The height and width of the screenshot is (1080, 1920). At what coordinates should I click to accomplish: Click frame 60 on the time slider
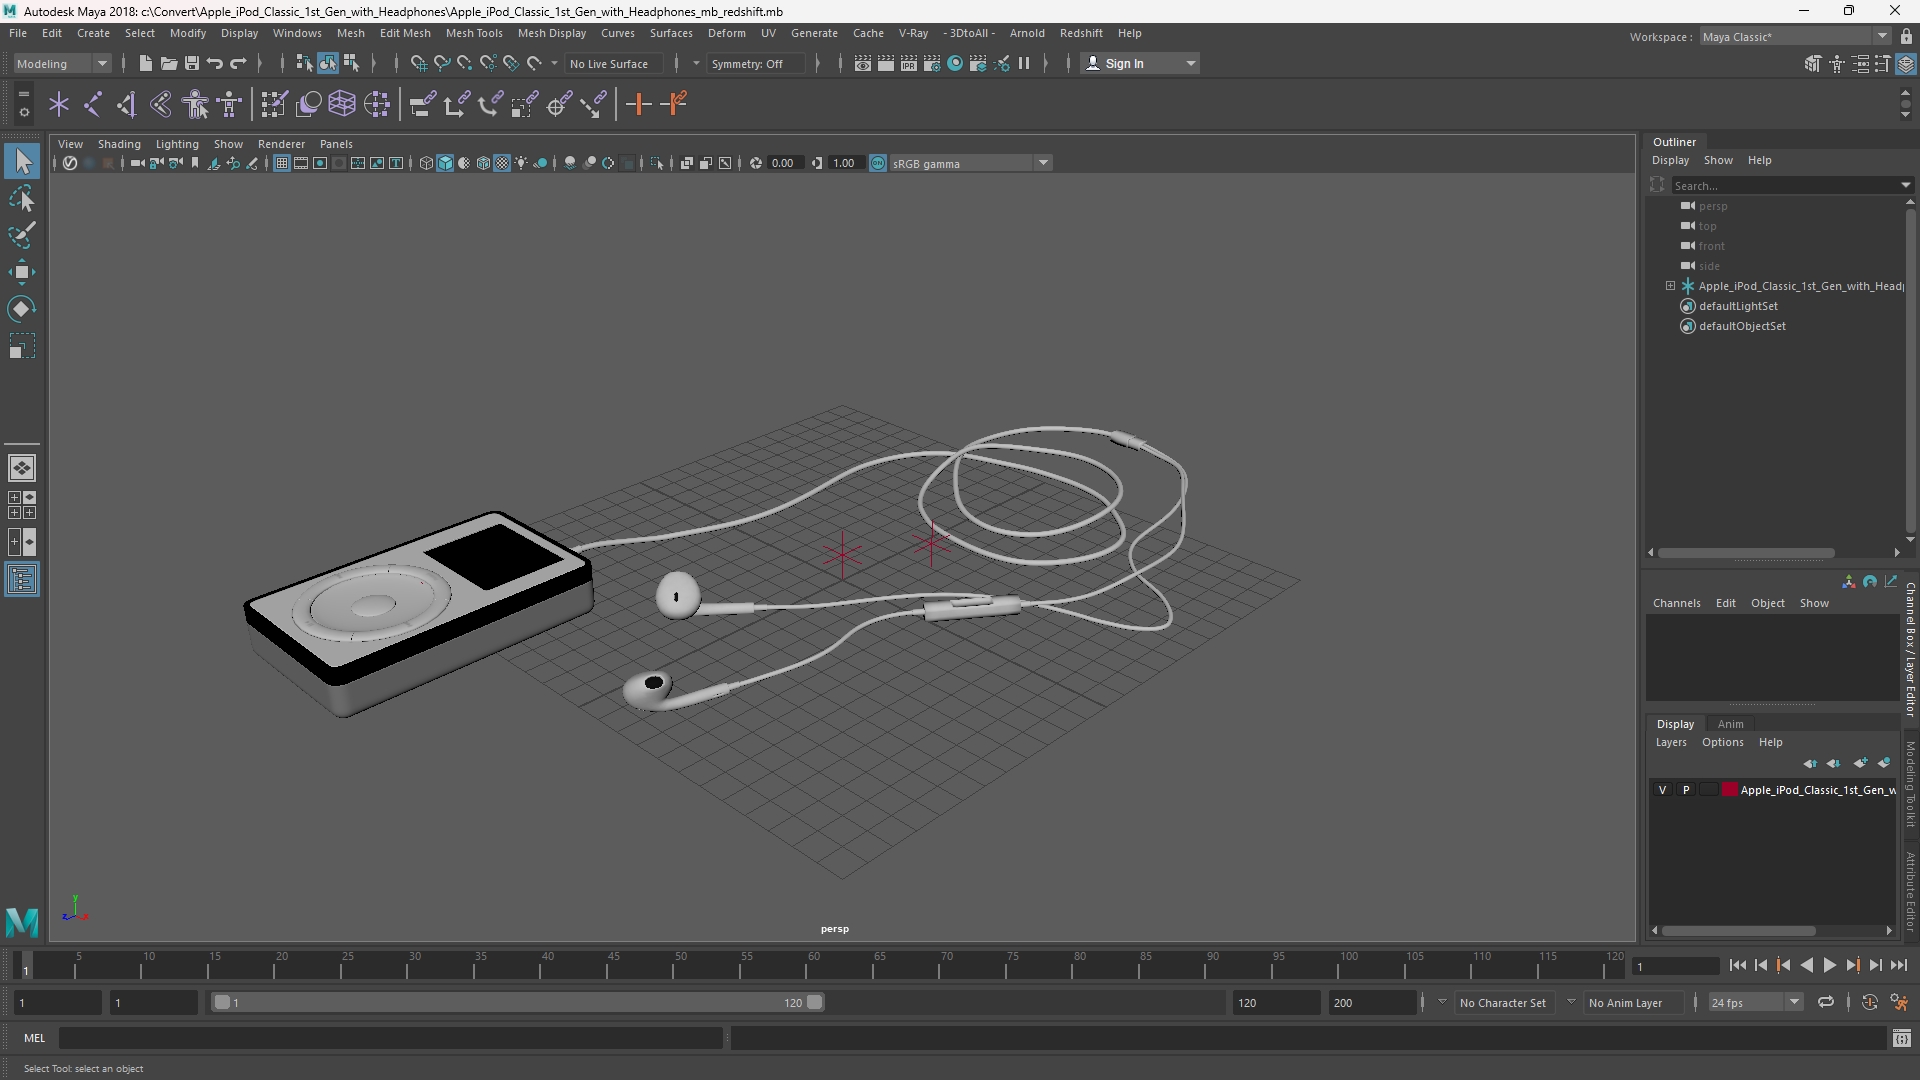tap(814, 966)
